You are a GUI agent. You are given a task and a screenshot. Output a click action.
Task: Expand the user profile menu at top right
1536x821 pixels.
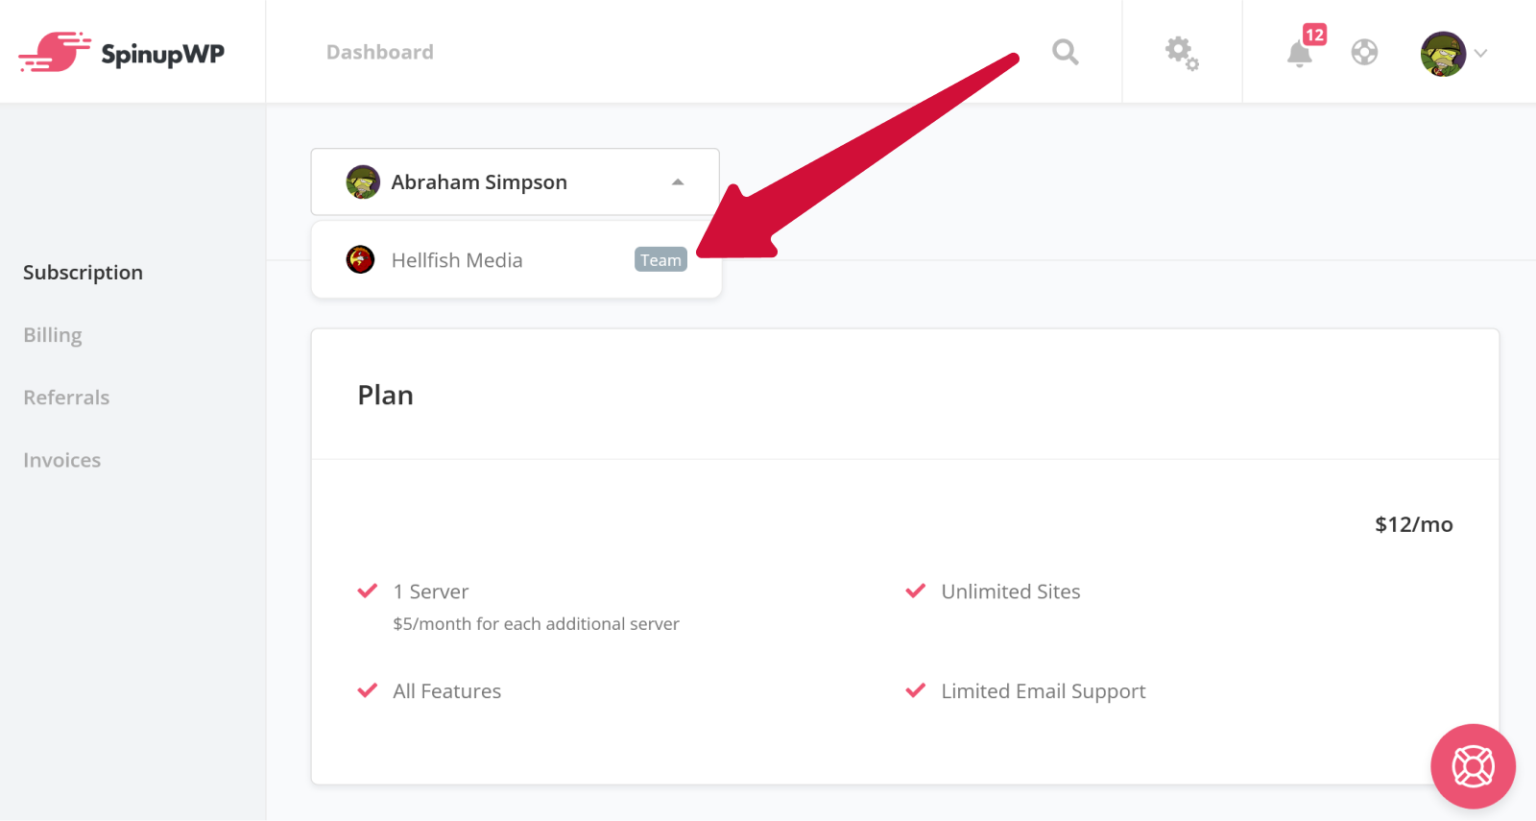tap(1450, 53)
